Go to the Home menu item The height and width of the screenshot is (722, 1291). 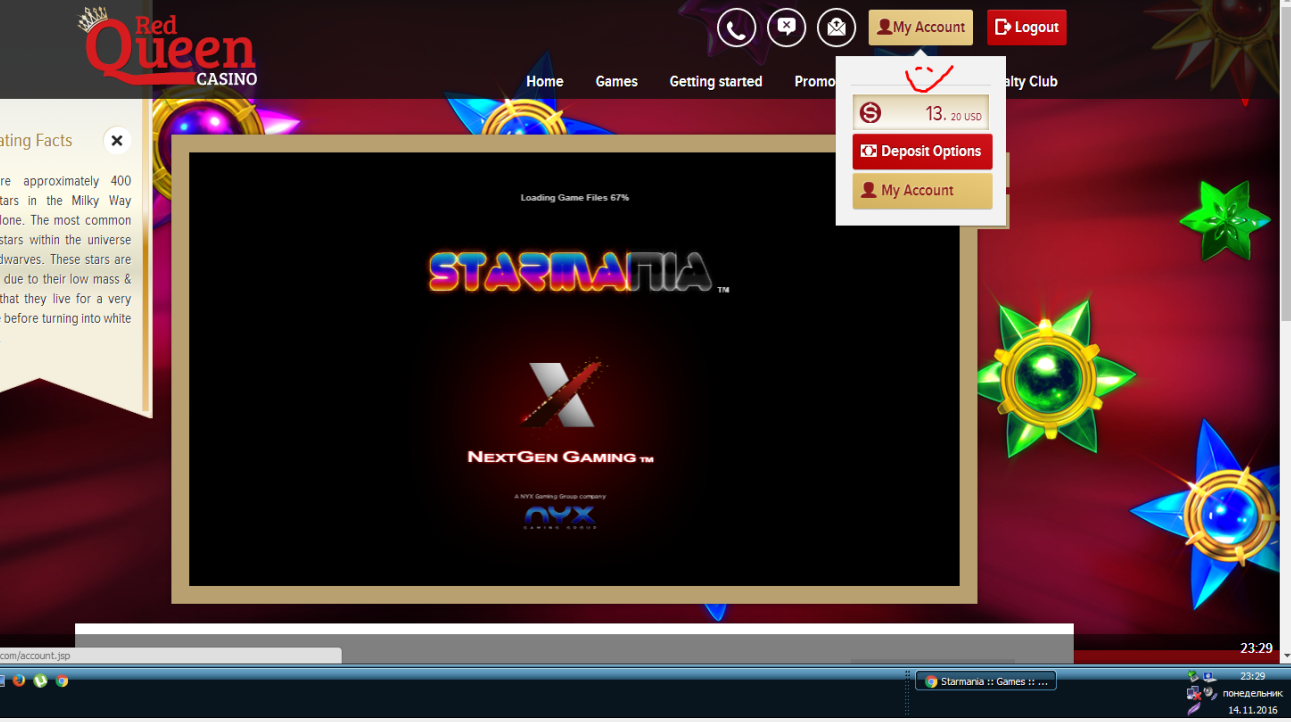pos(544,82)
